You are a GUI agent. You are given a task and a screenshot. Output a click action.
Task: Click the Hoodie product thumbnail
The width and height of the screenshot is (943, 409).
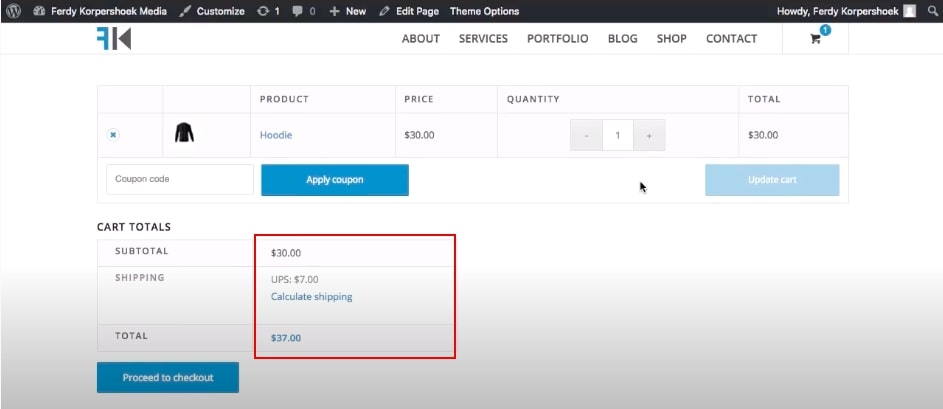tap(184, 133)
